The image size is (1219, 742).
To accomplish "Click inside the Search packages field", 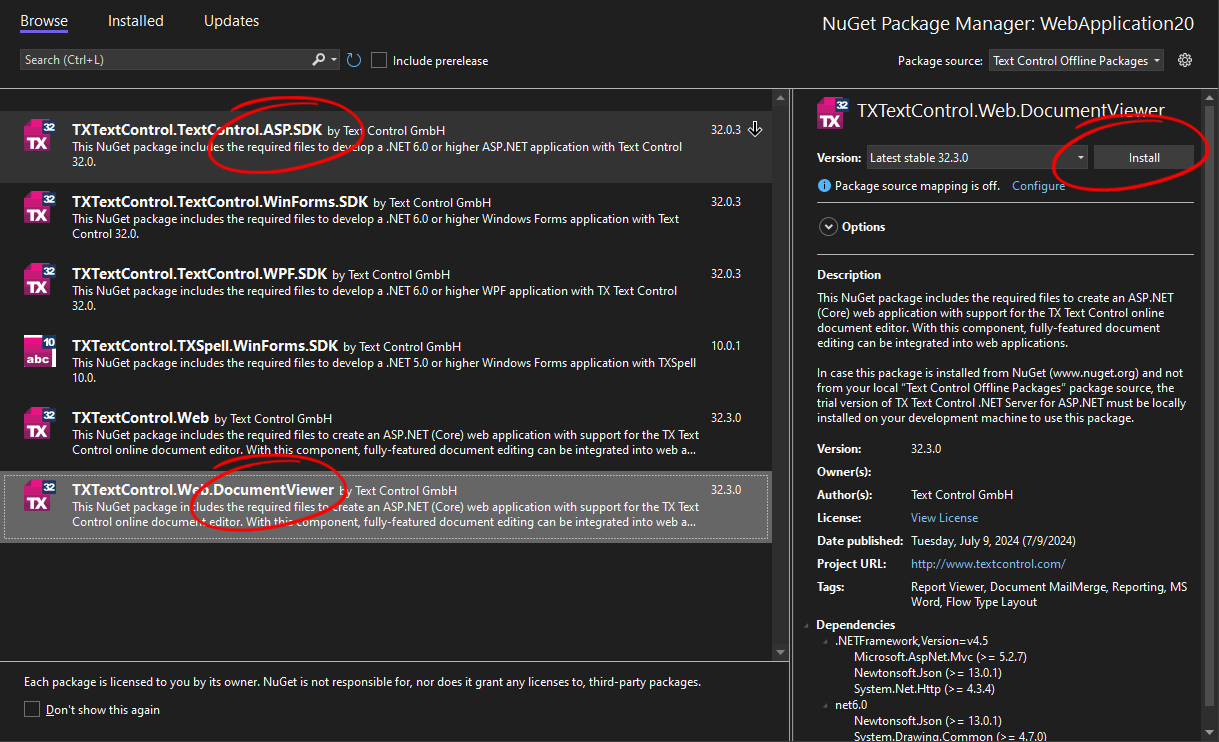I will coord(165,60).
